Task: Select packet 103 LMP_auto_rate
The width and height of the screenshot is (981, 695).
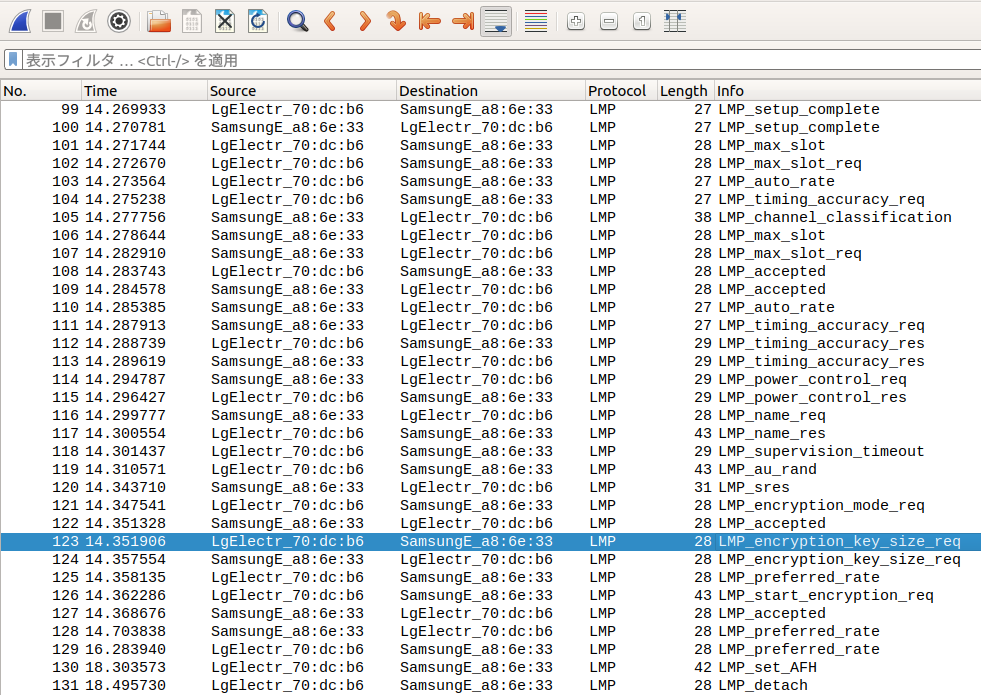Action: pos(490,181)
